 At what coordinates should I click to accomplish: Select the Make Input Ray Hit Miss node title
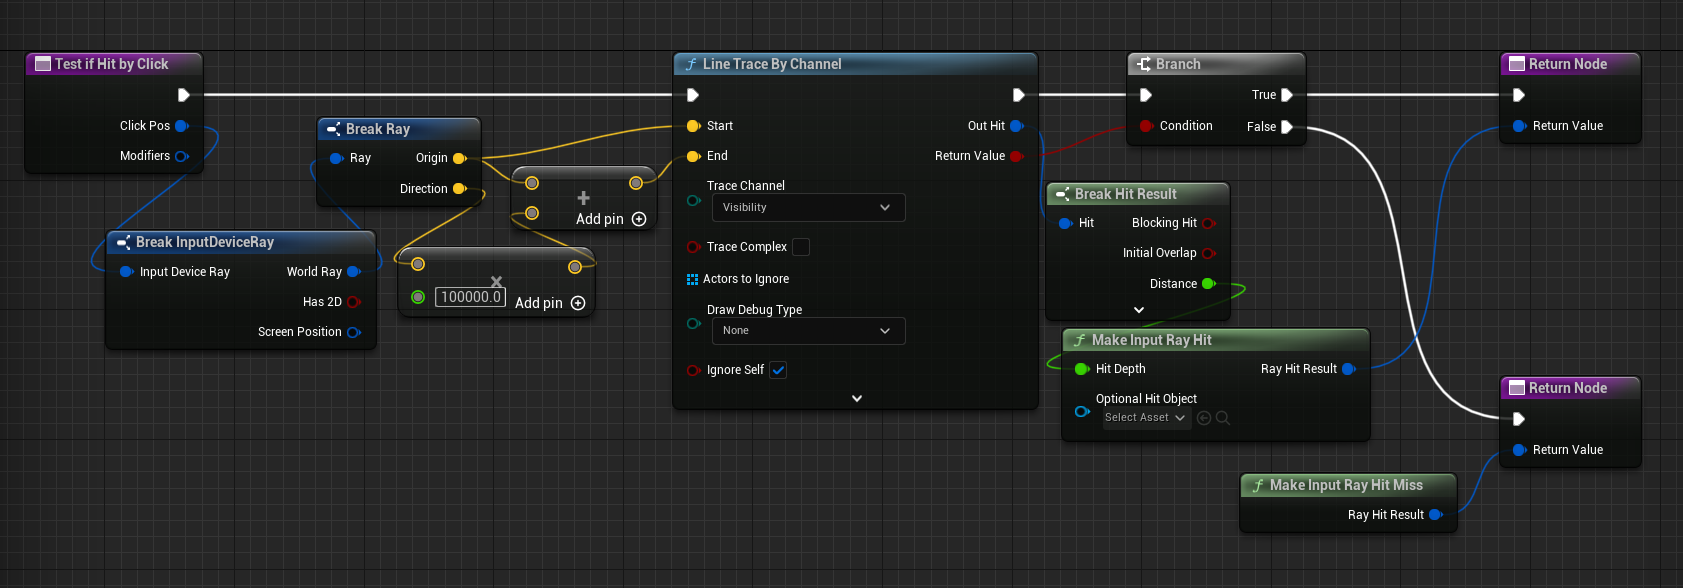point(1346,485)
